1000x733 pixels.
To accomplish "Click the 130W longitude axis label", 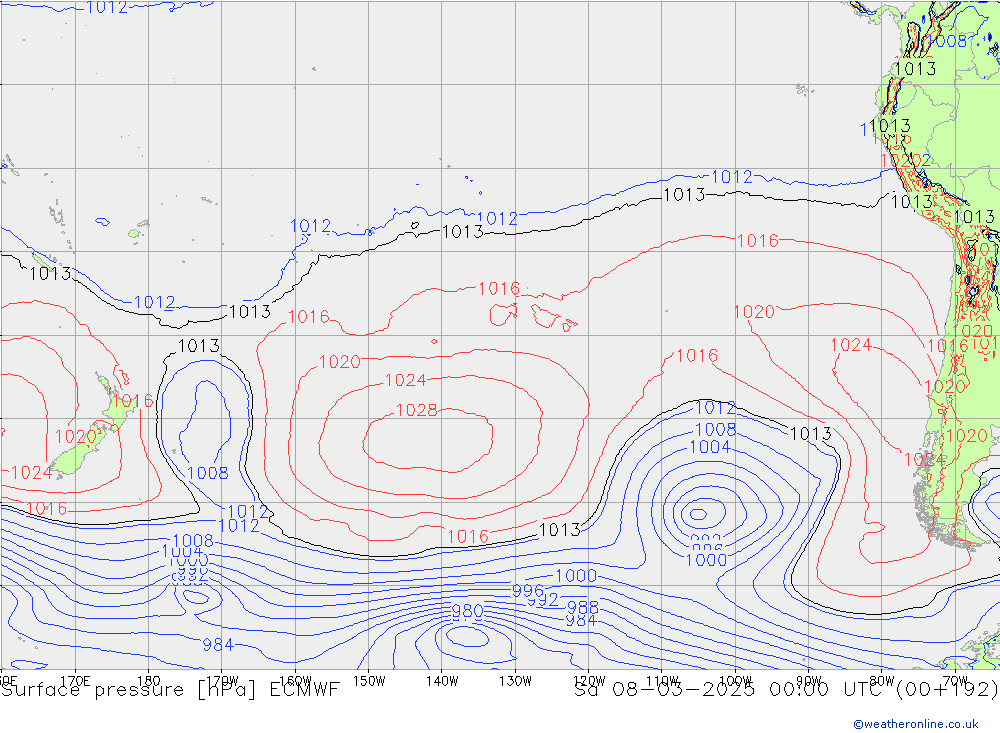I will (x=515, y=681).
